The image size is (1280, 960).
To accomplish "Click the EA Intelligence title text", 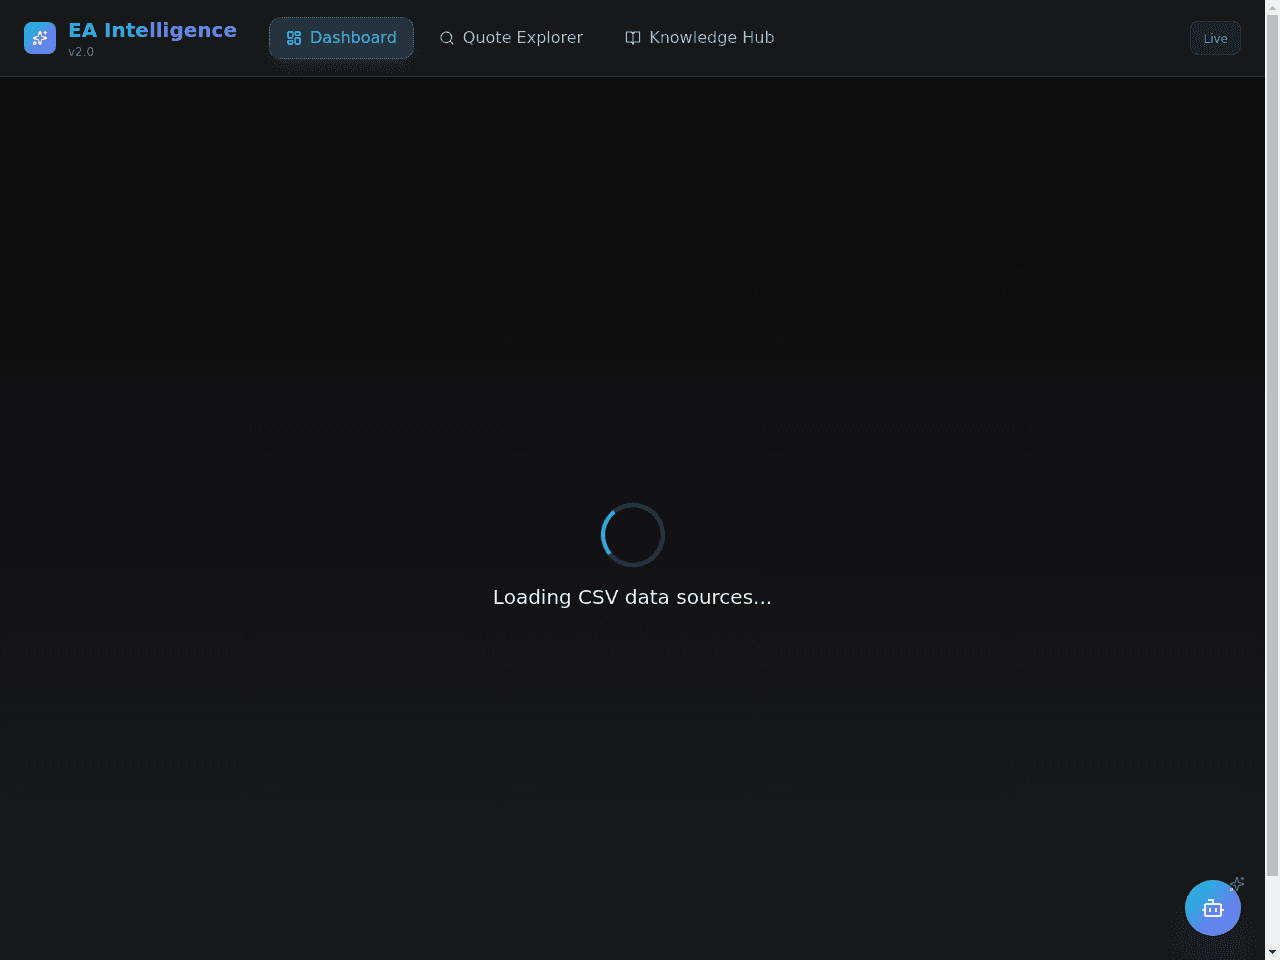I will tap(152, 30).
